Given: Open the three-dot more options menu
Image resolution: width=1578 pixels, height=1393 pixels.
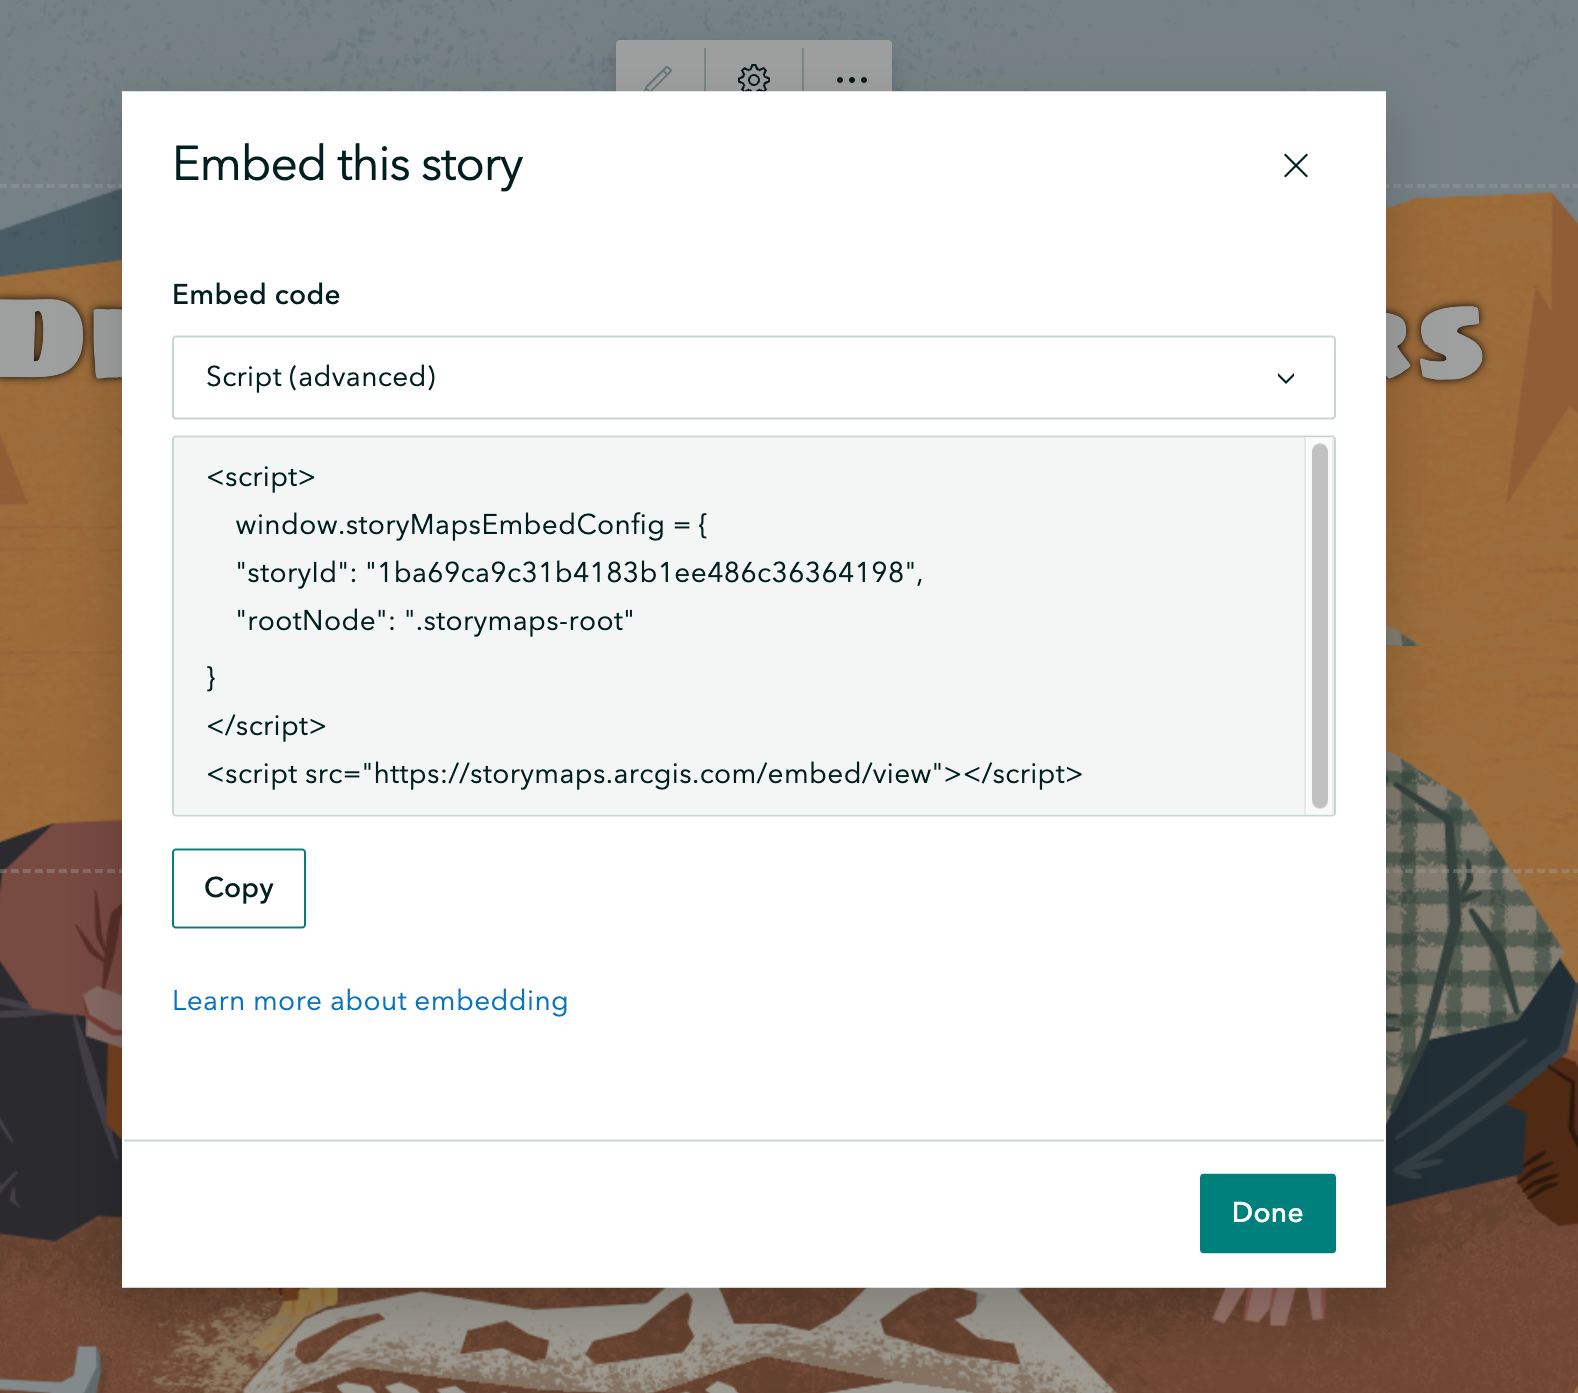Looking at the screenshot, I should [851, 78].
